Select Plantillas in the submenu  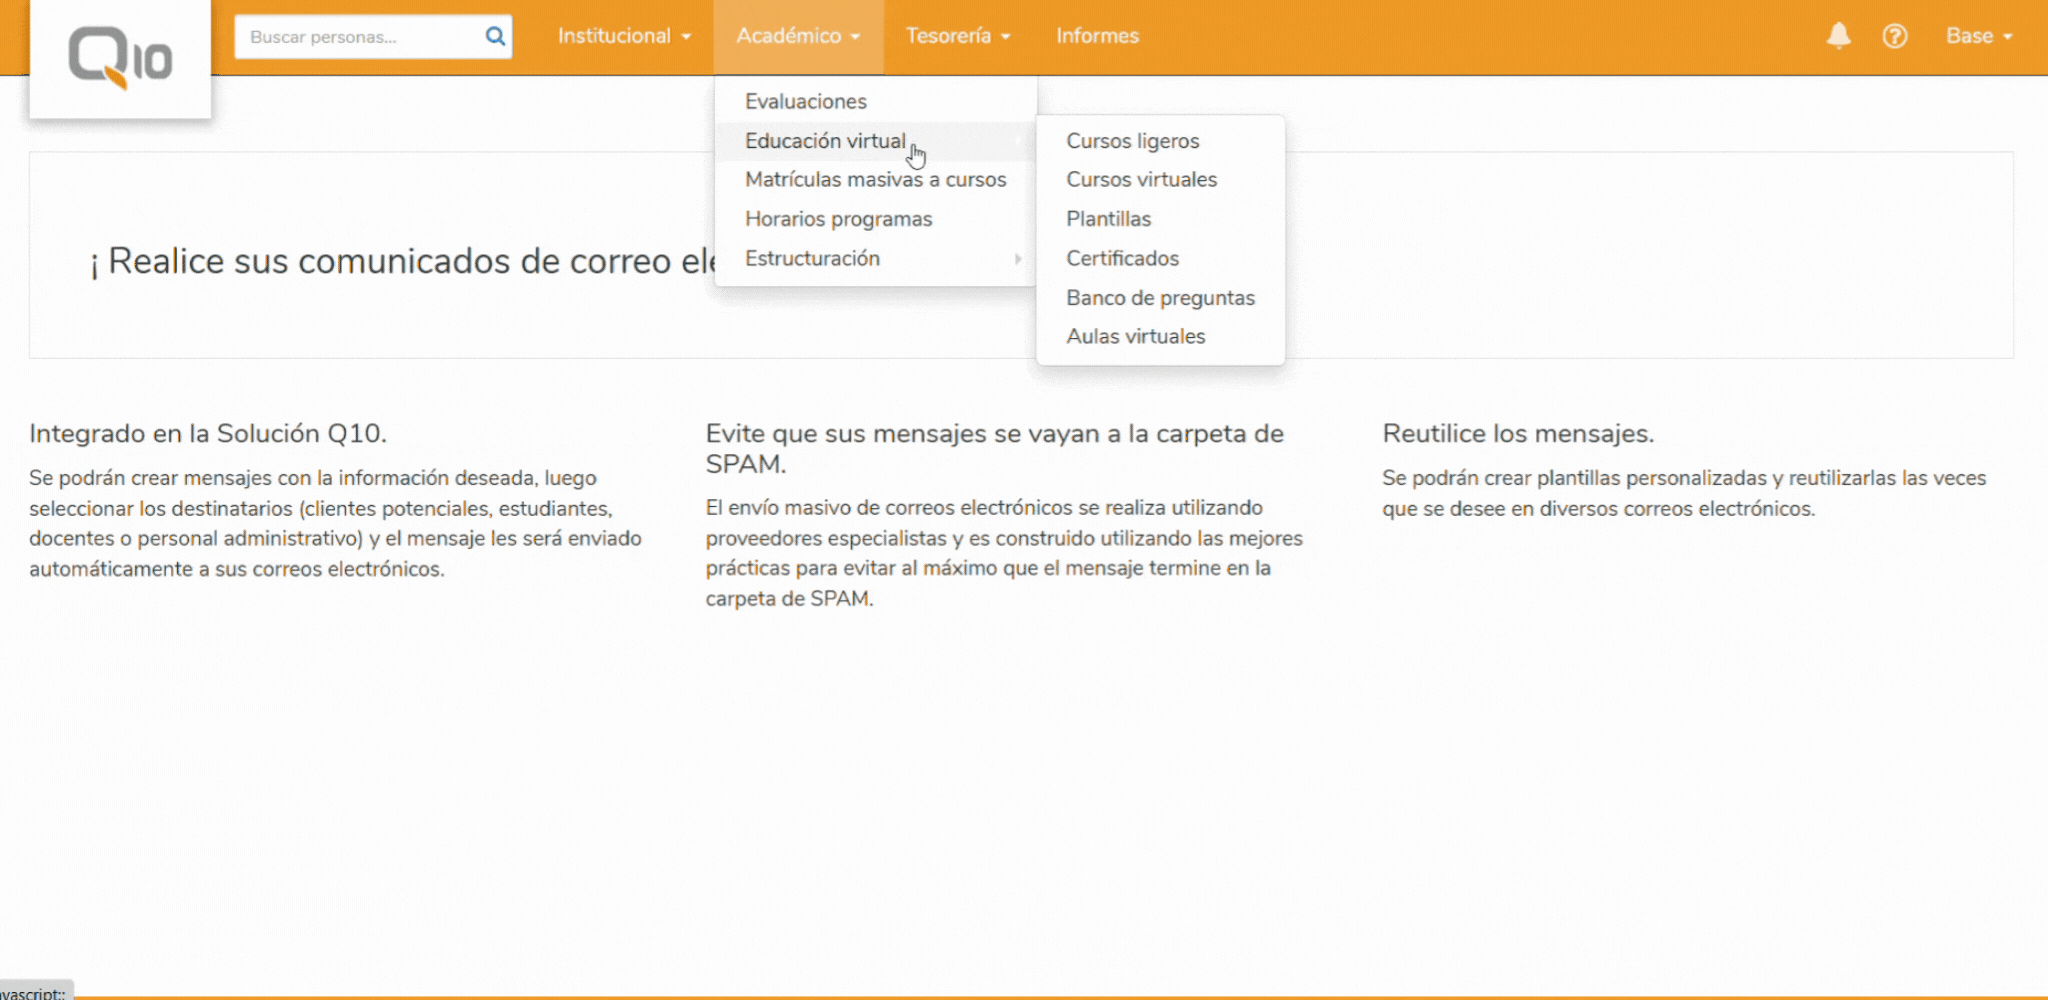1108,218
